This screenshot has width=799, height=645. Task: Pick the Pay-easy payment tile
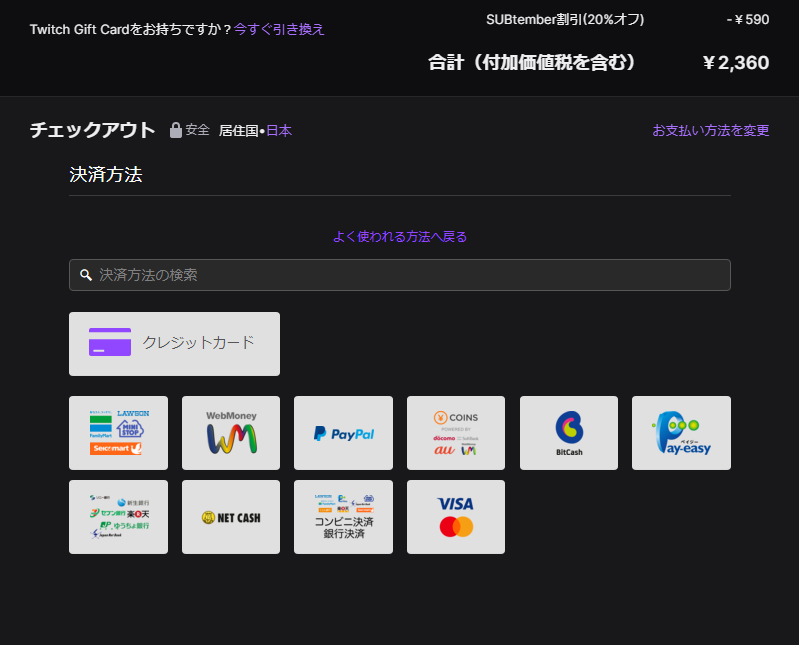[x=681, y=433]
